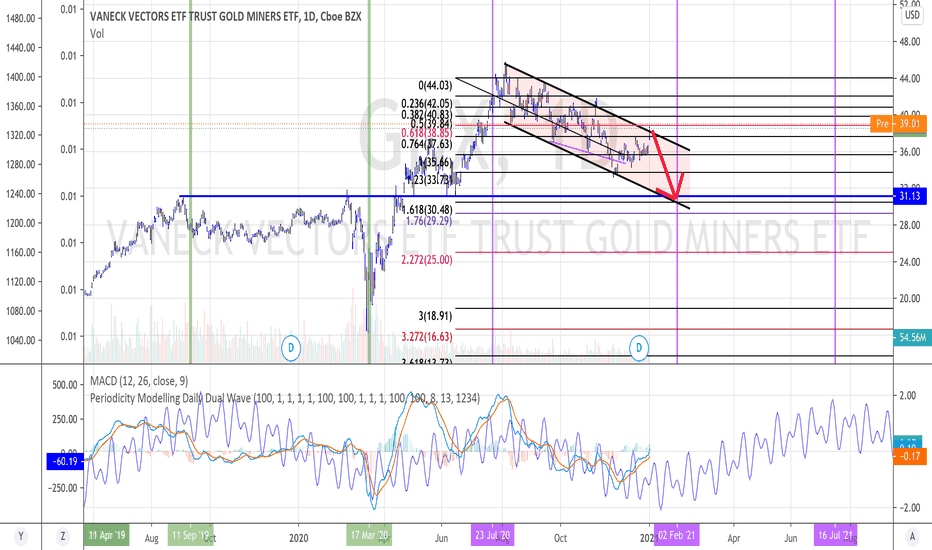This screenshot has width=932, height=550.
Task: Click the Y button on the time axis
Action: (x=21, y=537)
